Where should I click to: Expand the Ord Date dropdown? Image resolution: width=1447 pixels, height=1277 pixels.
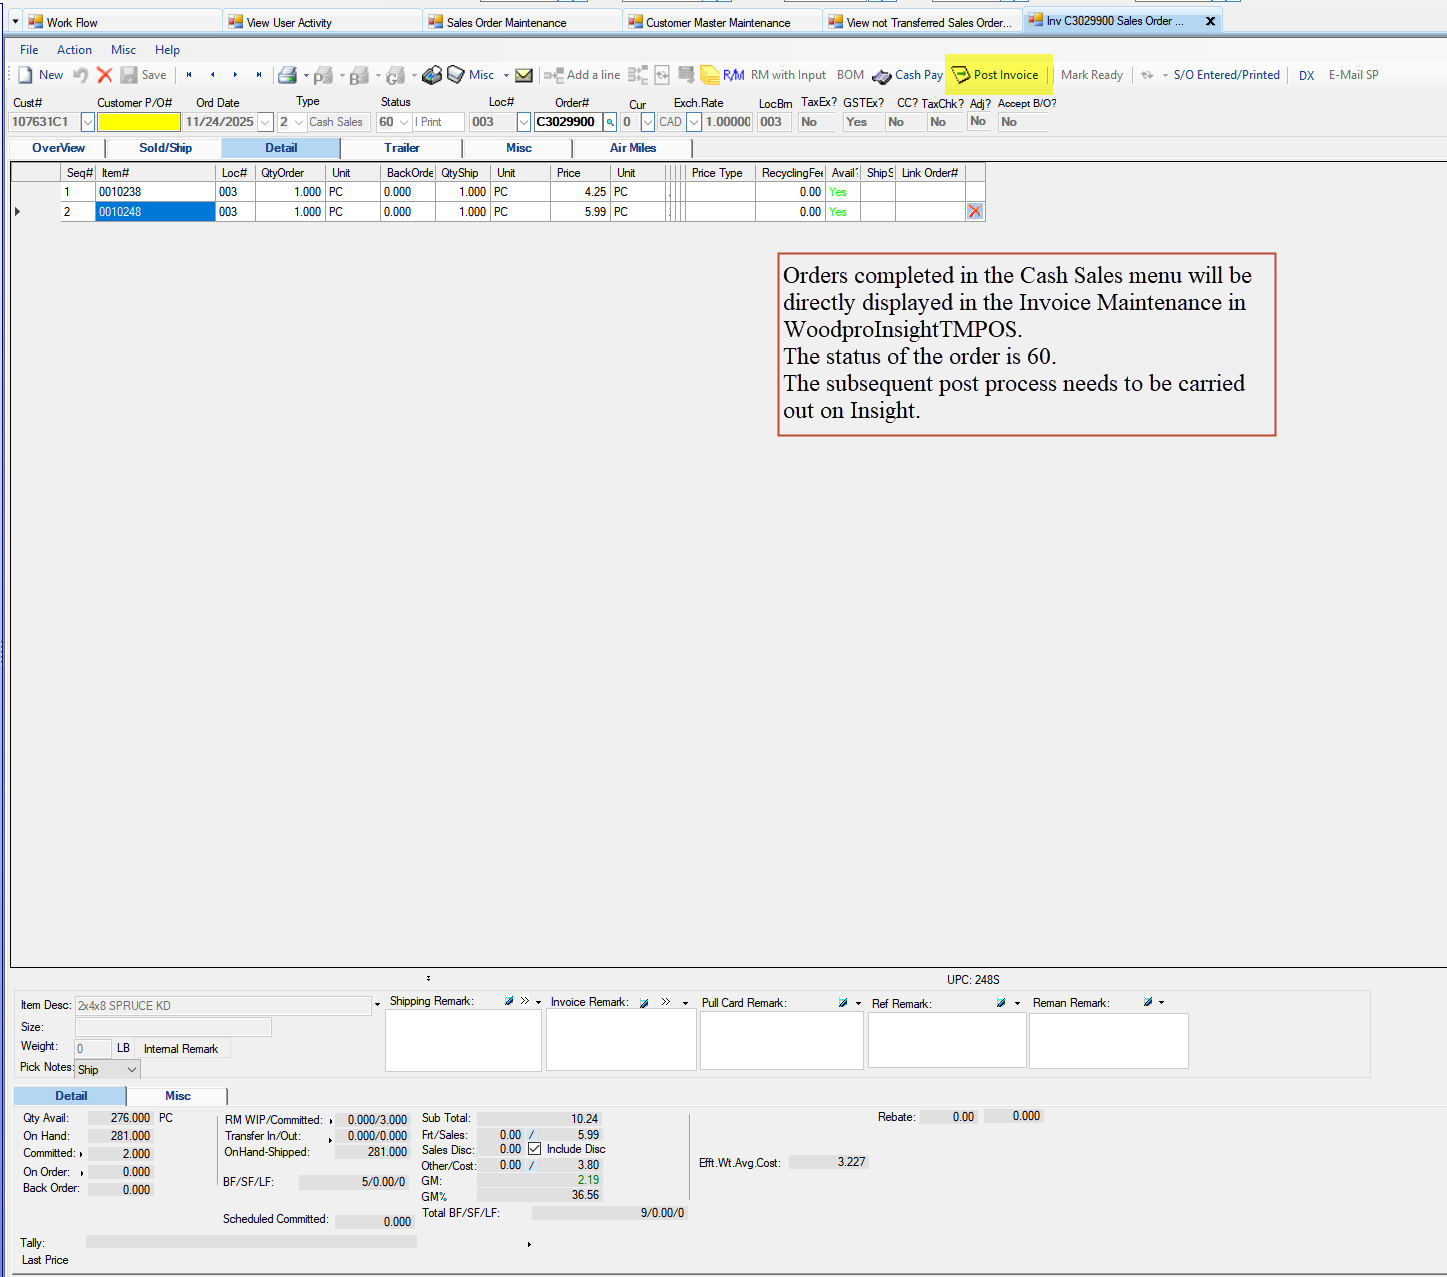tap(265, 122)
